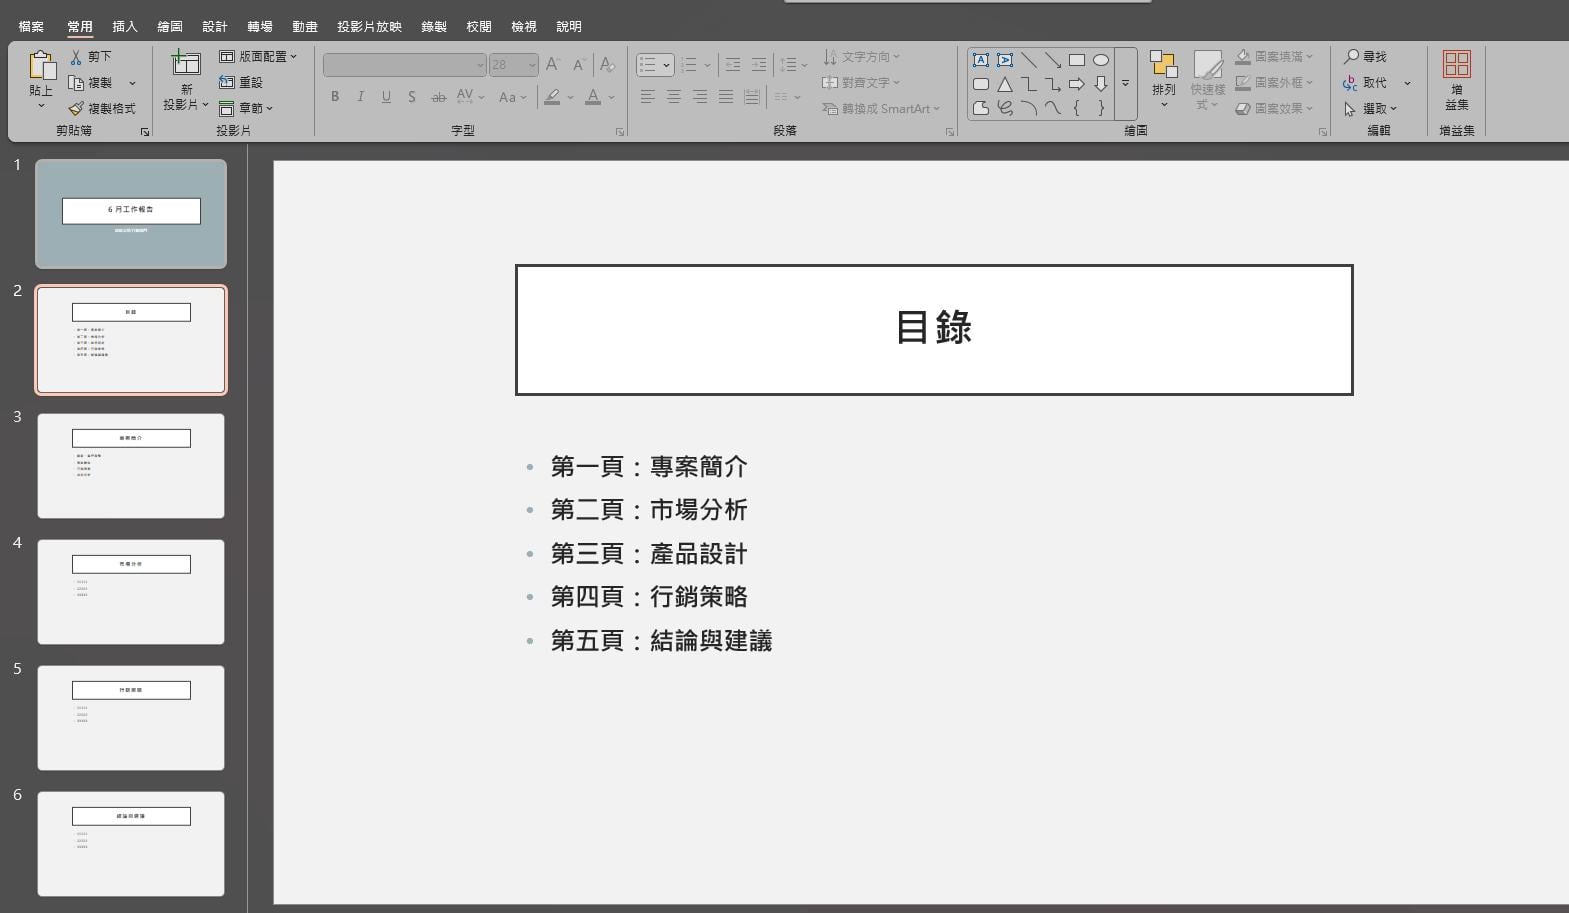
Task: Click Convert to SmartArt (轉換成 SmartArt) button
Action: coord(881,108)
